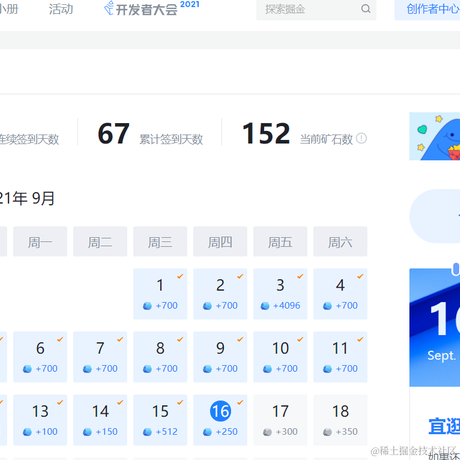Select day 13 with +100 reward
This screenshot has width=460, height=460.
point(40,420)
